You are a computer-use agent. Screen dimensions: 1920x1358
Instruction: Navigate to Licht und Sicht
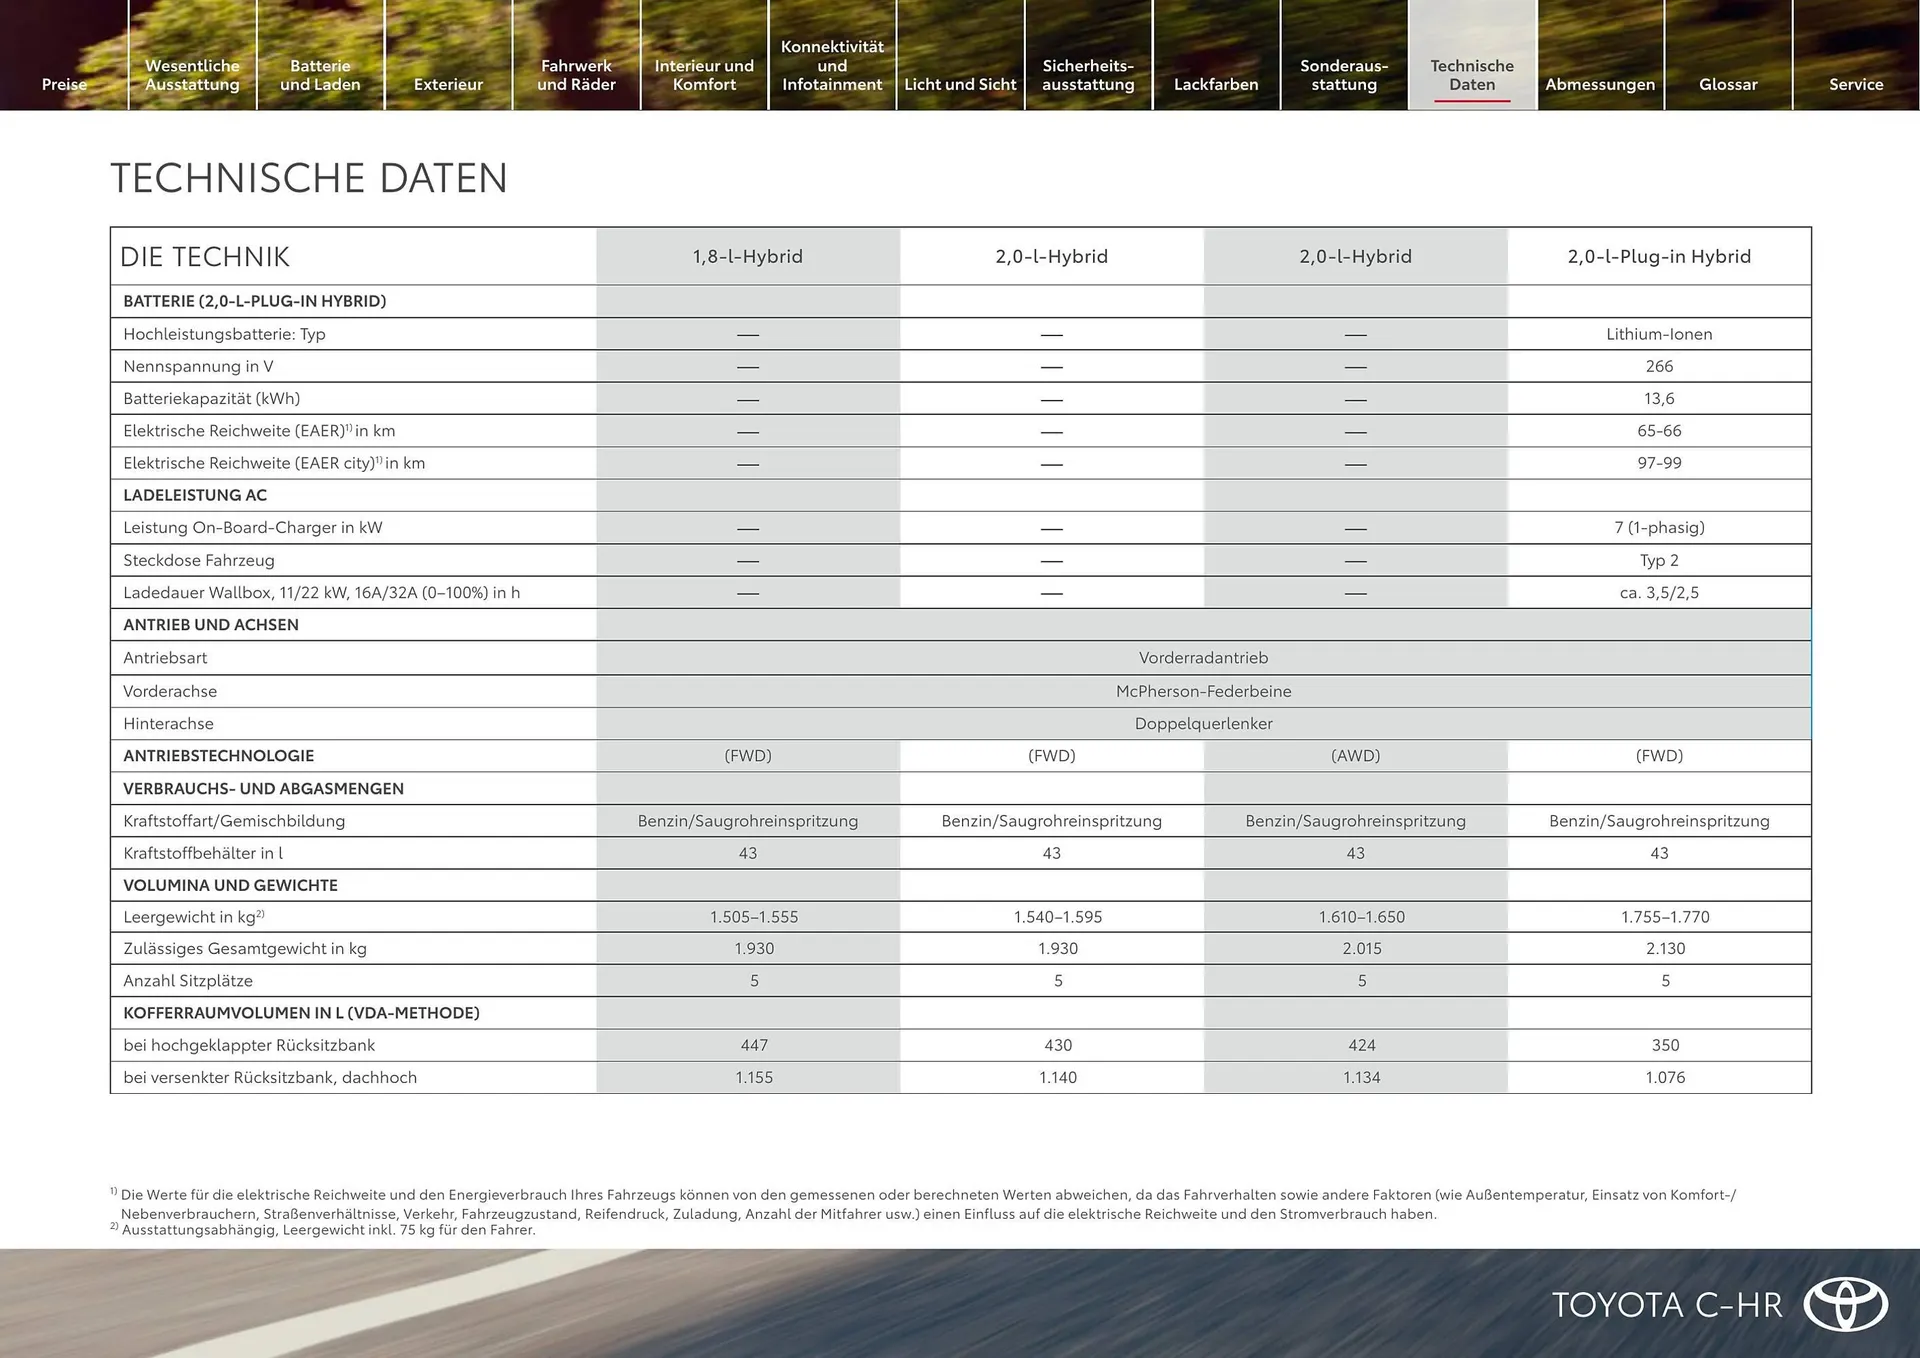[x=960, y=84]
